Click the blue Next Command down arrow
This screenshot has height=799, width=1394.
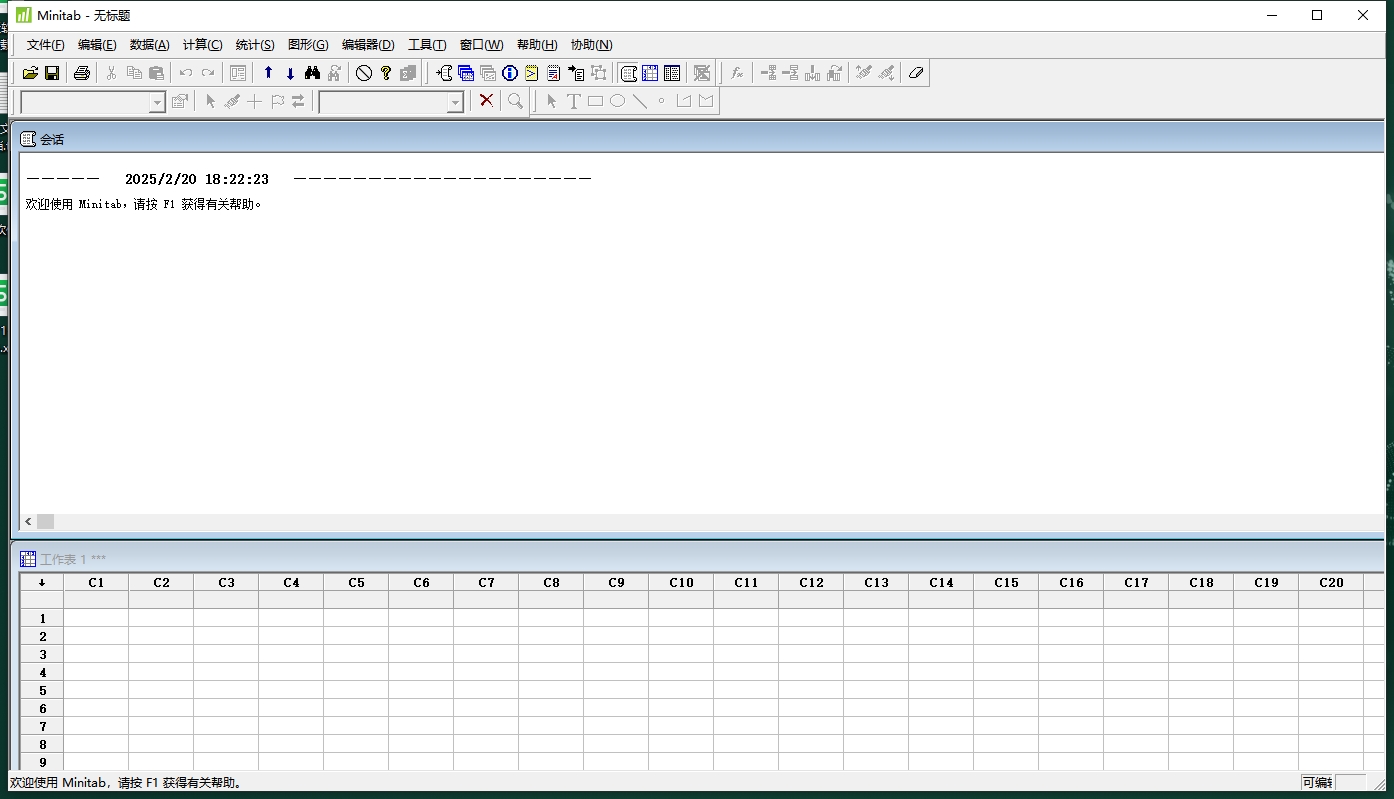tap(290, 73)
